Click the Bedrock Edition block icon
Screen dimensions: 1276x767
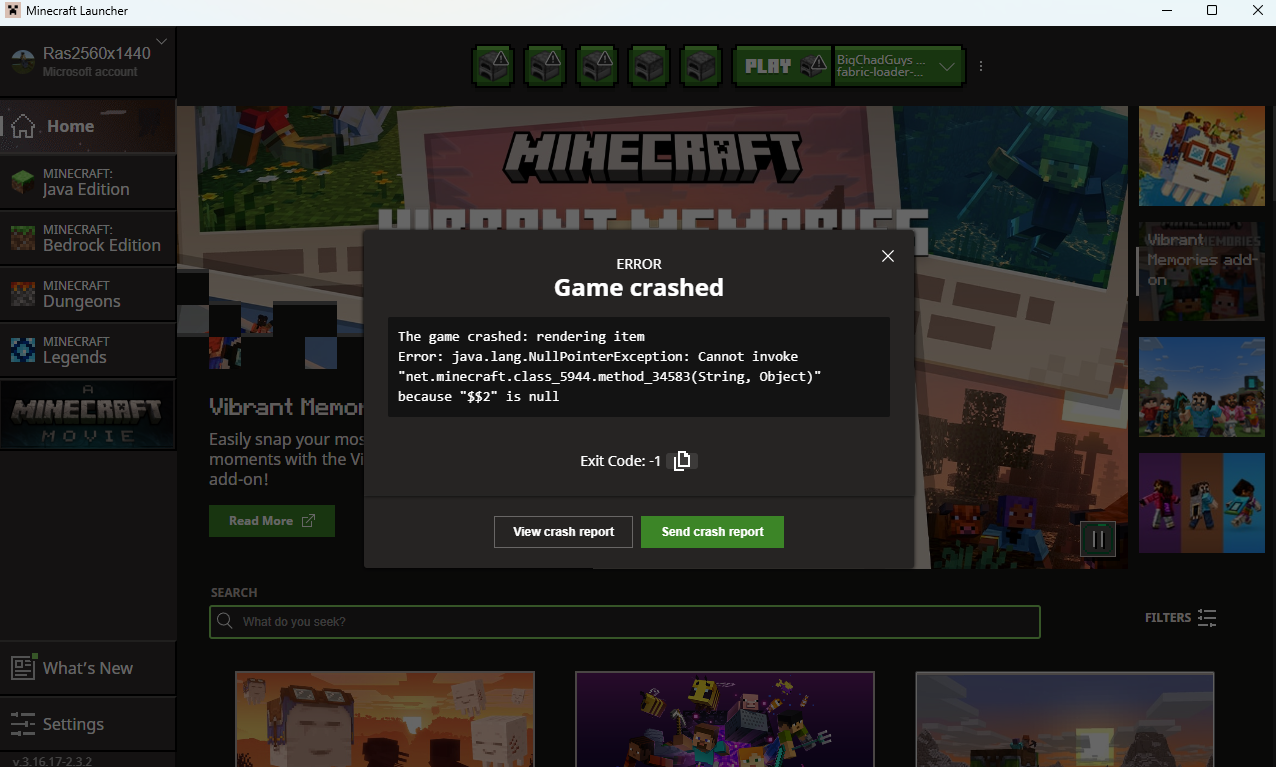point(22,238)
